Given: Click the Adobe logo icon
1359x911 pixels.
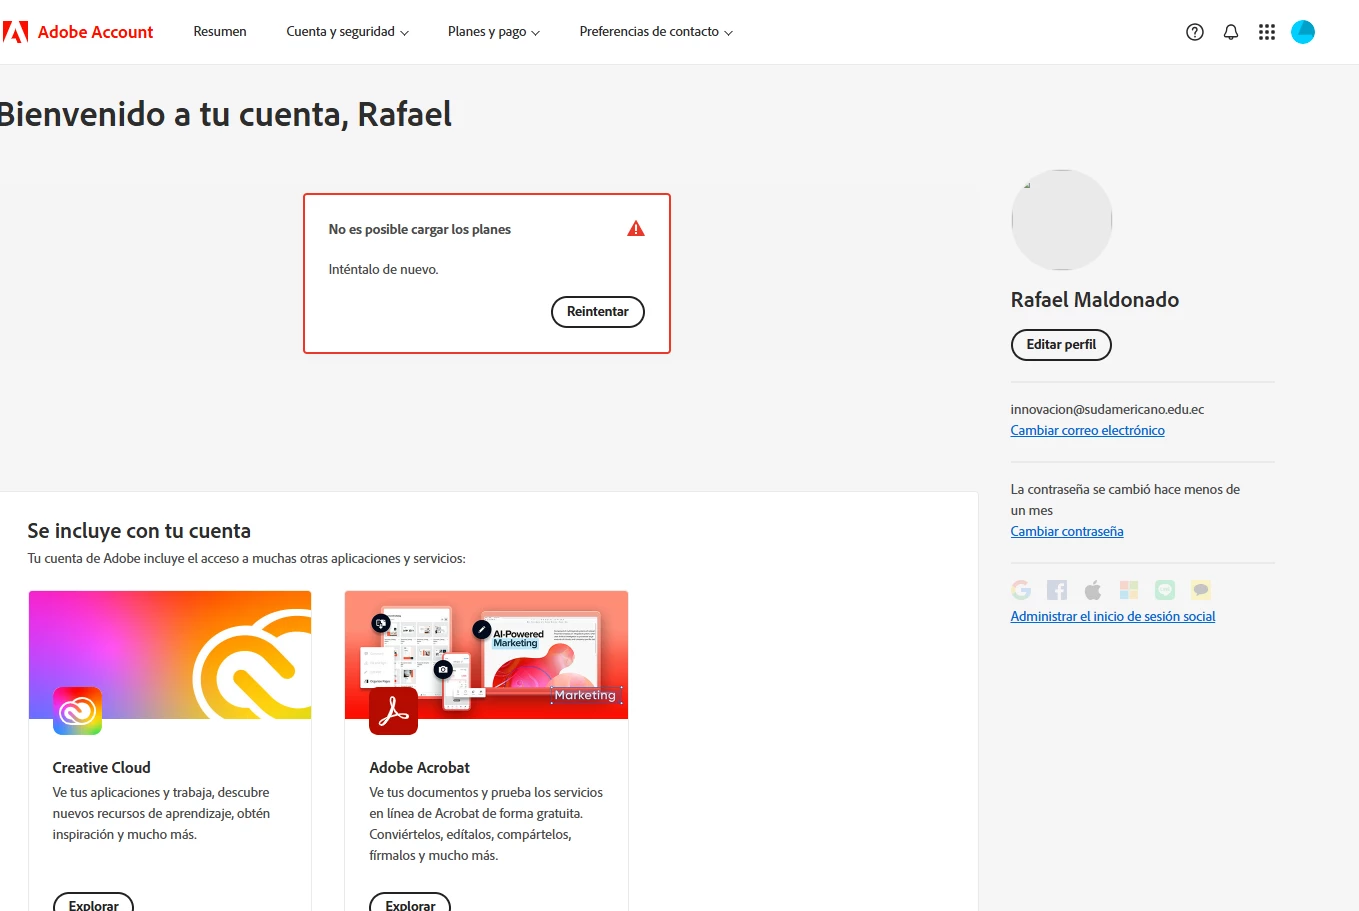Looking at the screenshot, I should [x=14, y=32].
